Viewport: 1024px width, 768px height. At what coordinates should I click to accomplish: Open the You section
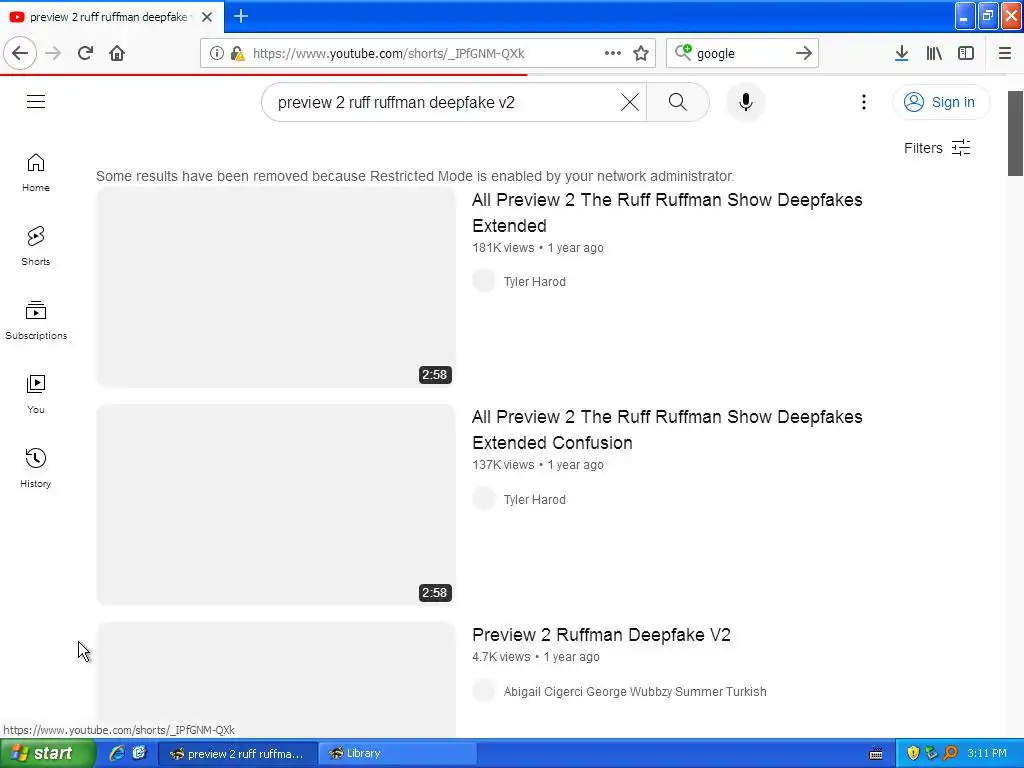36,394
